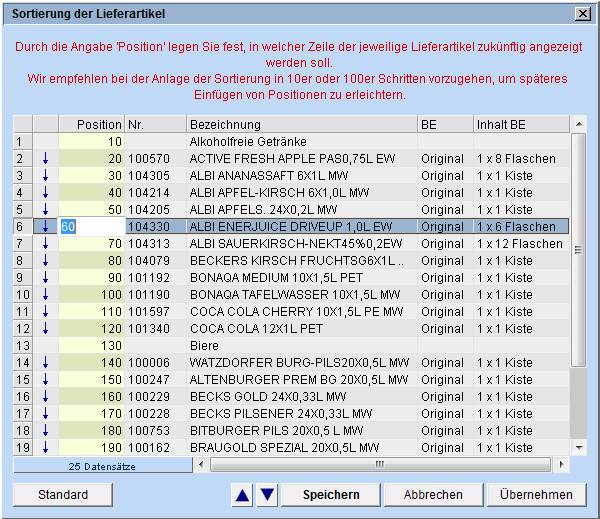This screenshot has height=519, width=600.
Task: Click the Übernehmen button
Action: [536, 494]
